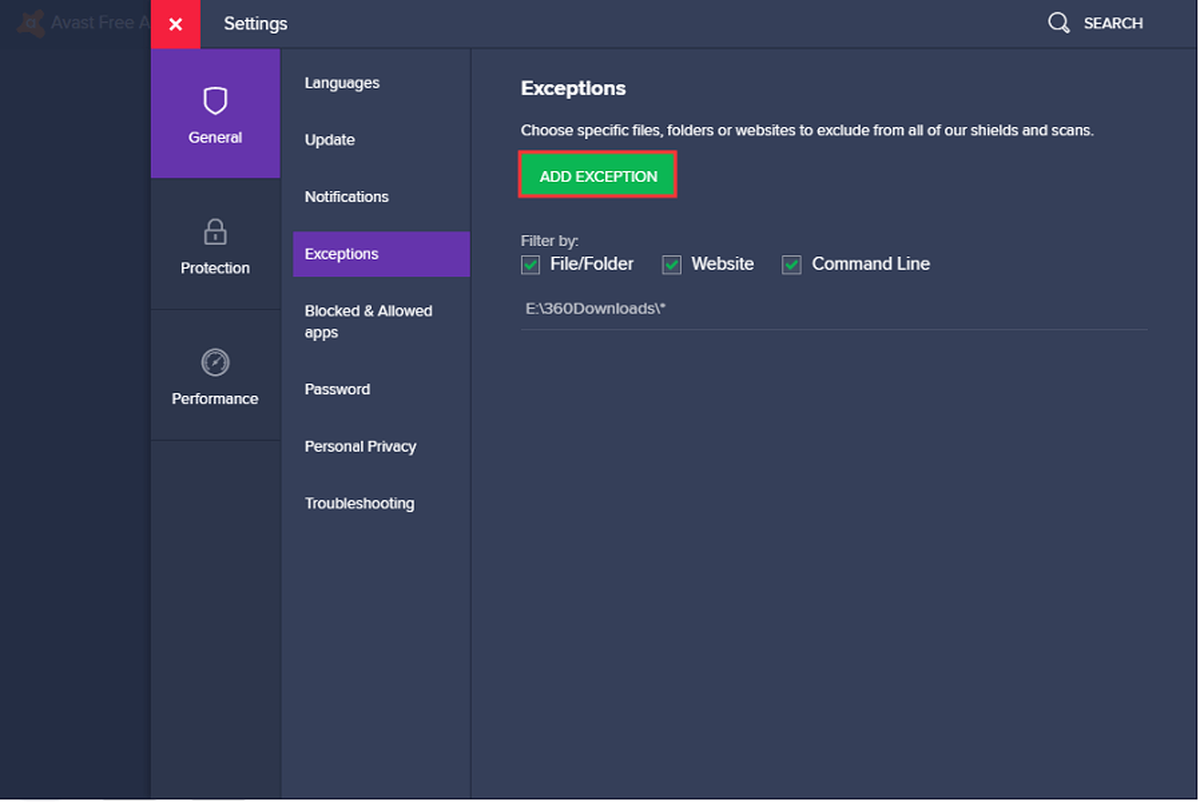Click the General shield icon

point(215,100)
